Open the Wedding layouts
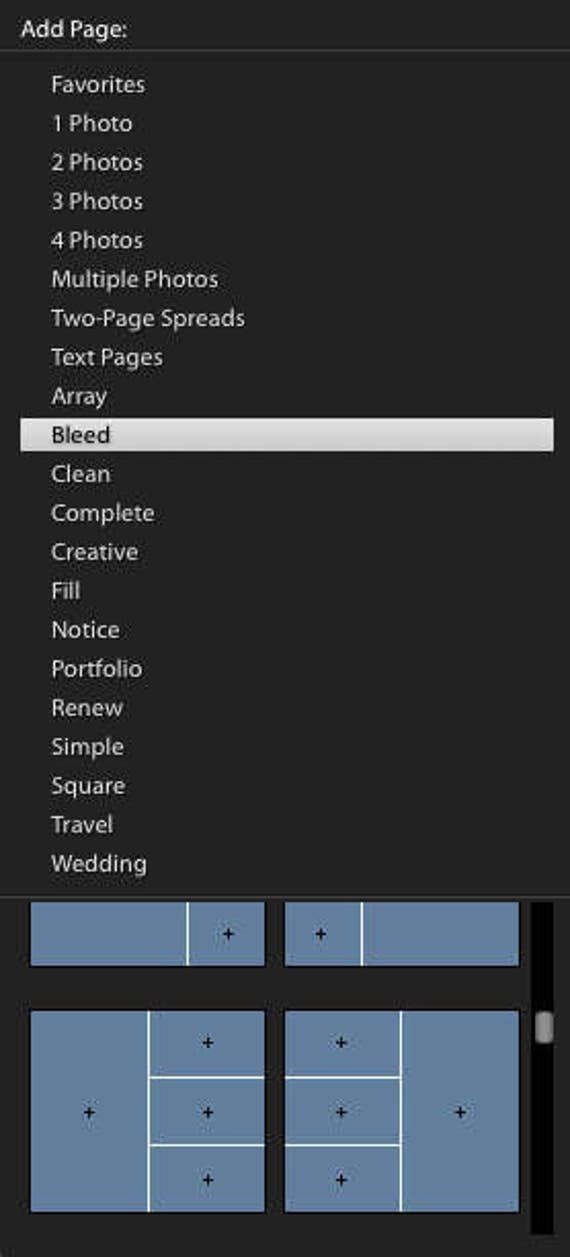Screen dimensions: 570x1257 coord(98,864)
